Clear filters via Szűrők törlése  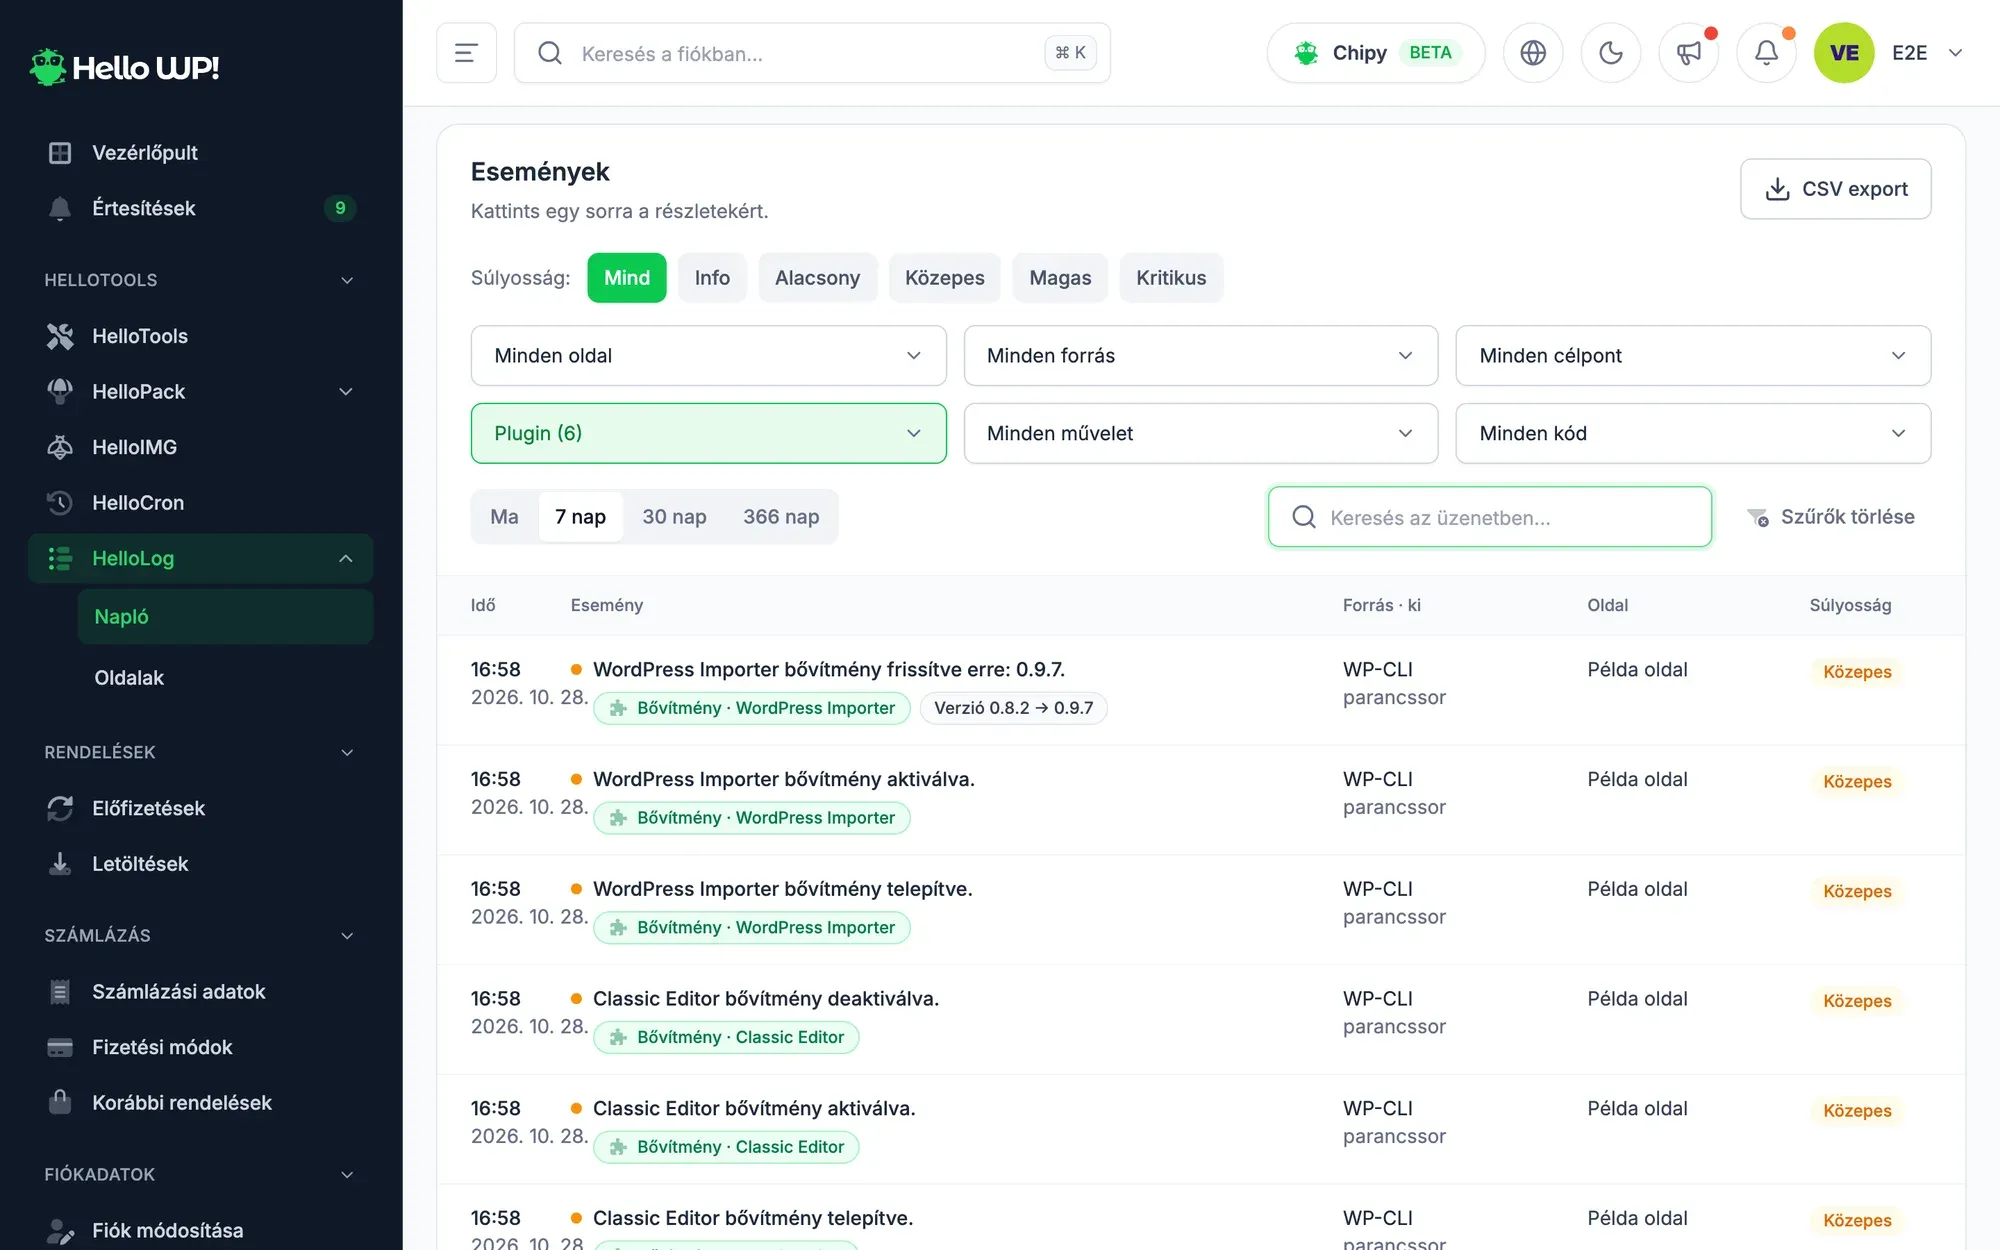tap(1830, 517)
